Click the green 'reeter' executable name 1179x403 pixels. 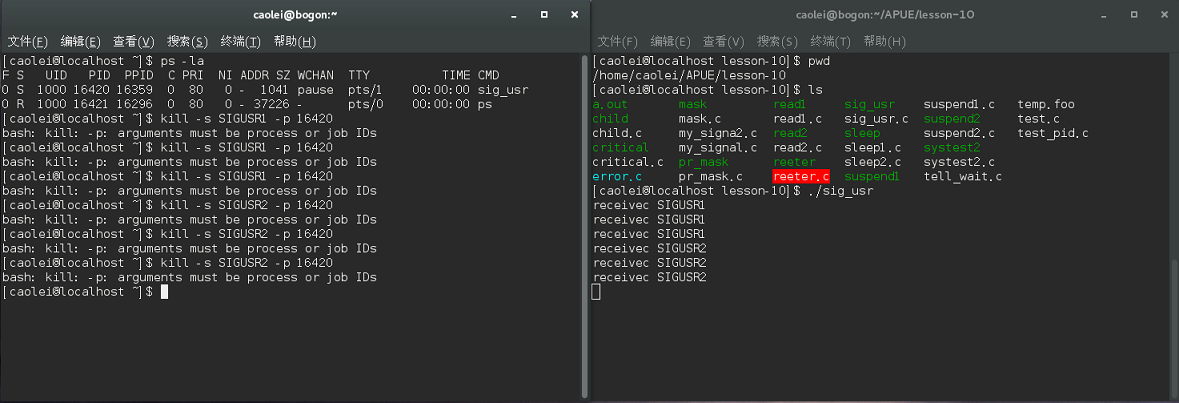click(794, 162)
